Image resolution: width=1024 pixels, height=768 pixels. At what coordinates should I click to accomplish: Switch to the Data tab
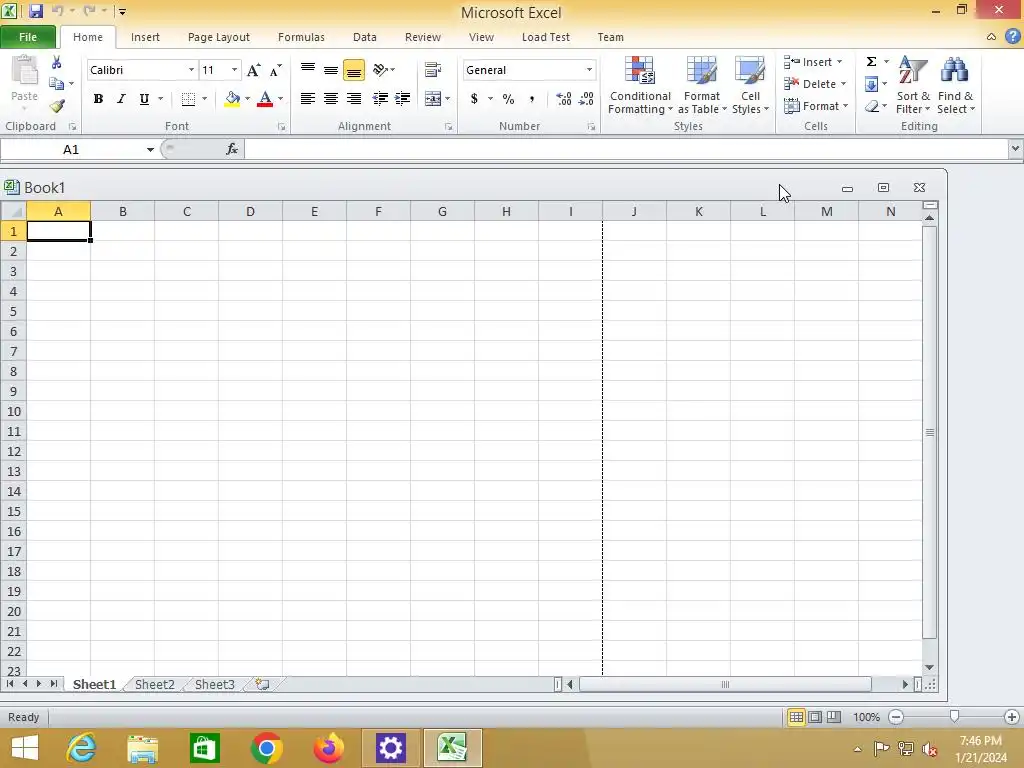tap(364, 37)
